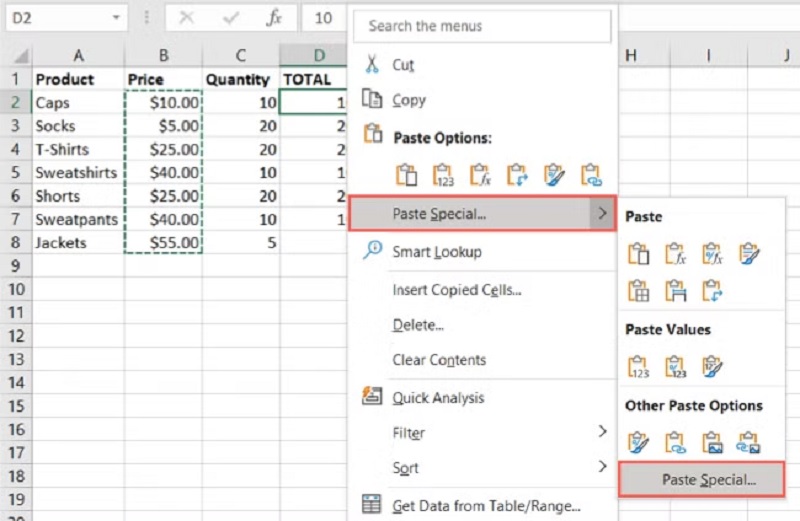Click the Copy icon in context menu
Screen dimensions: 800x521
tap(372, 100)
